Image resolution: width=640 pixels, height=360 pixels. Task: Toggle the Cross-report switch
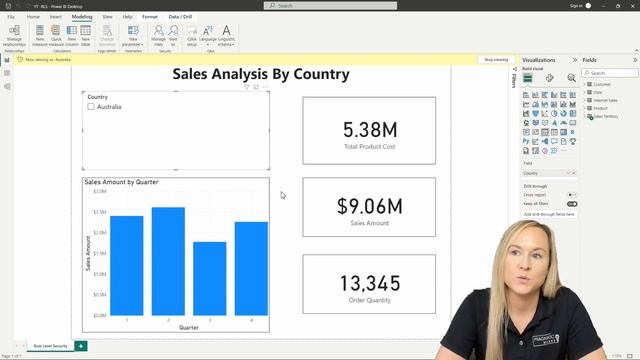(x=572, y=195)
